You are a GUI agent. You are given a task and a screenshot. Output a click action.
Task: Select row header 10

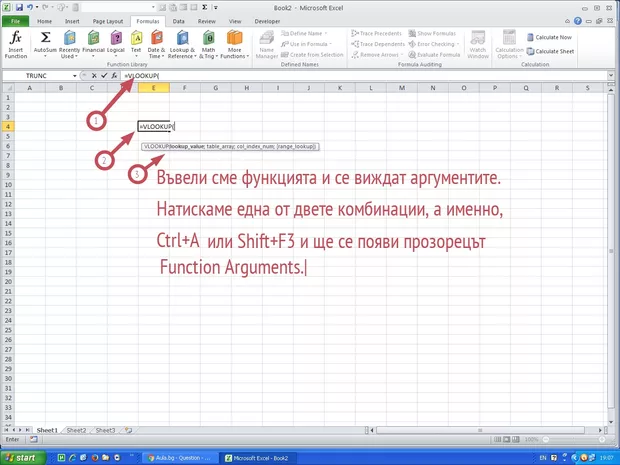coord(8,185)
